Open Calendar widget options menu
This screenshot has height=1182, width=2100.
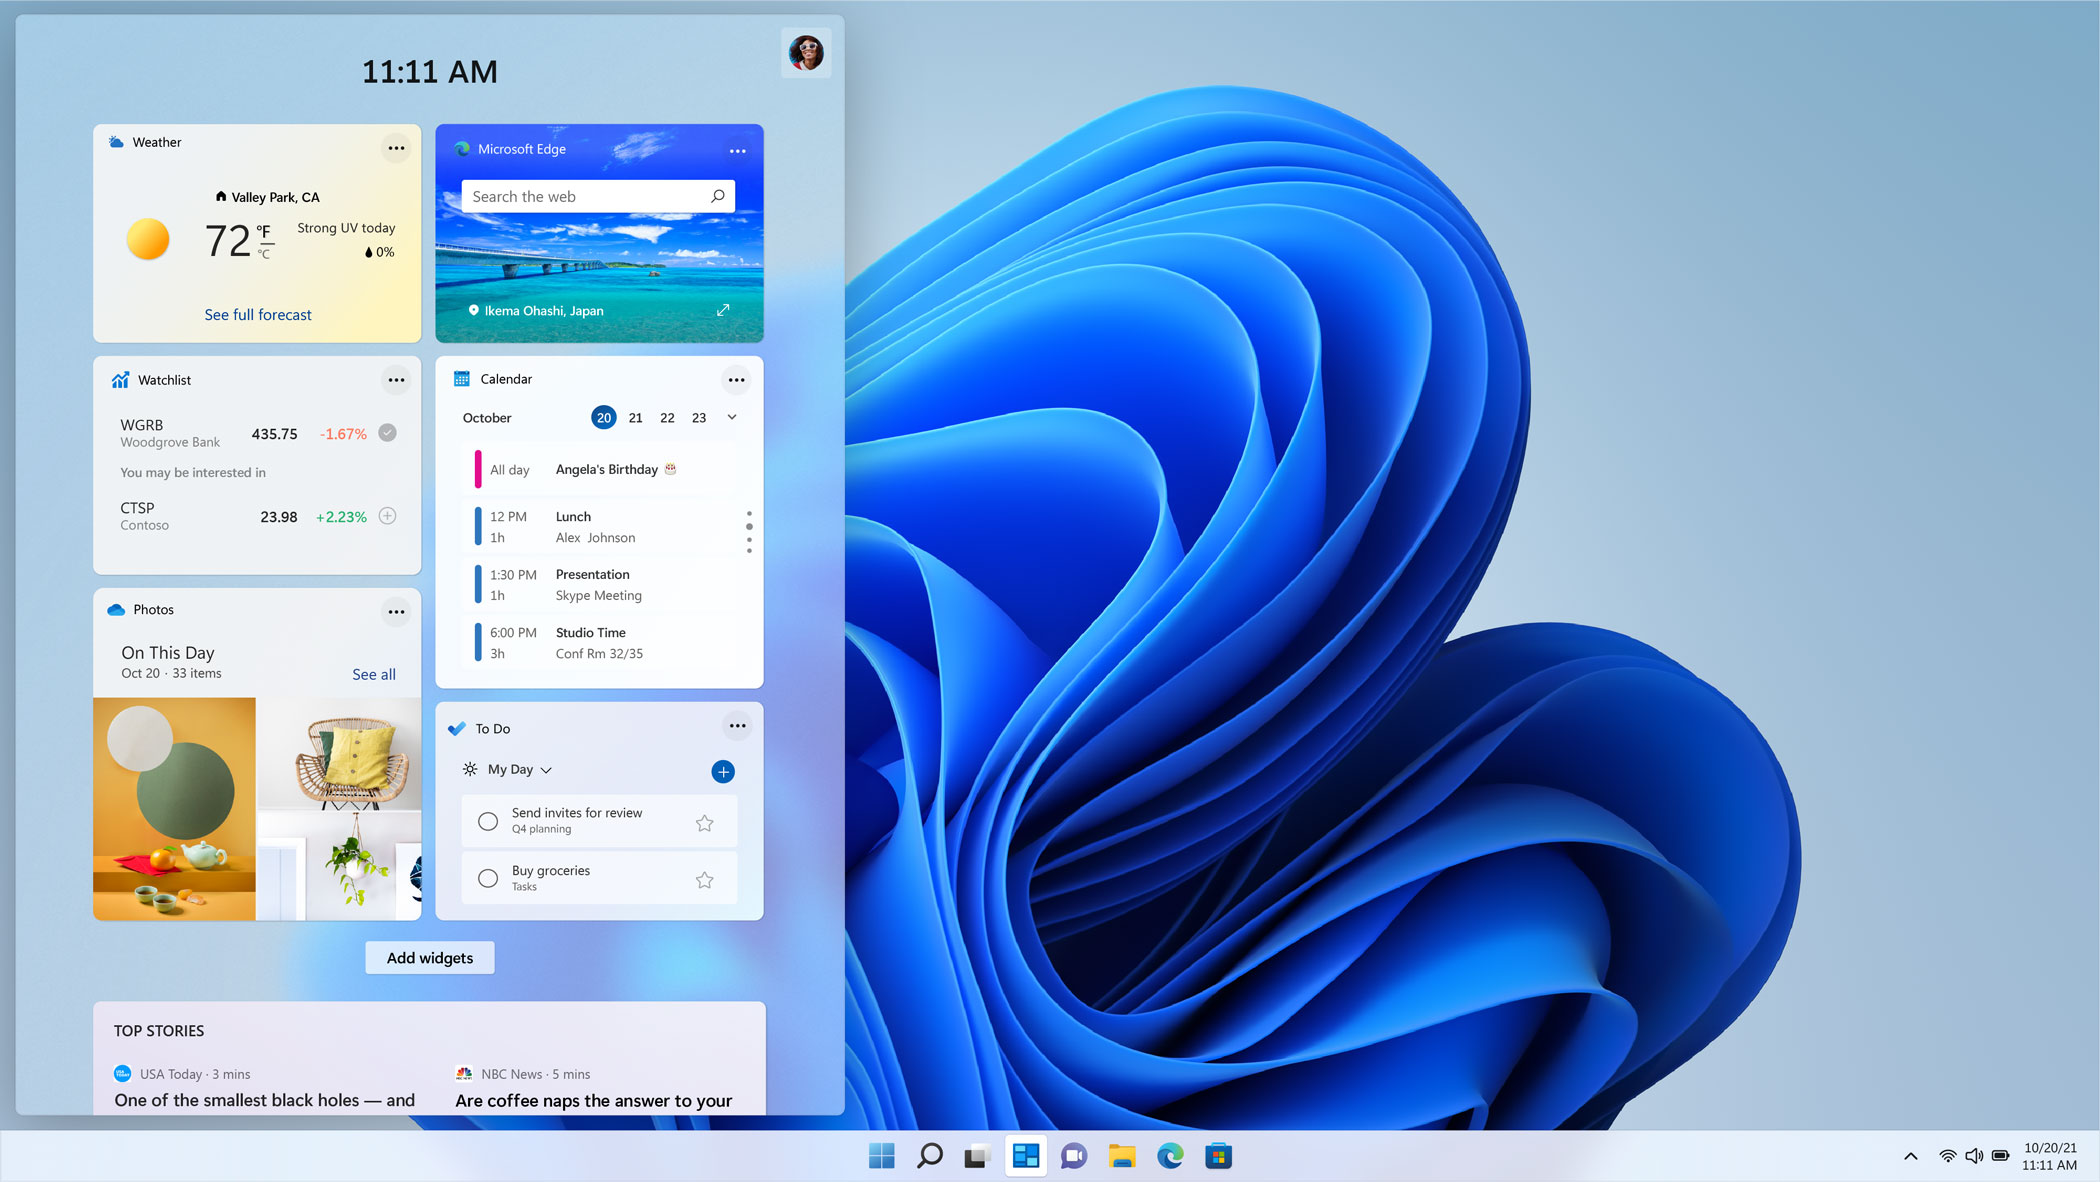[736, 379]
